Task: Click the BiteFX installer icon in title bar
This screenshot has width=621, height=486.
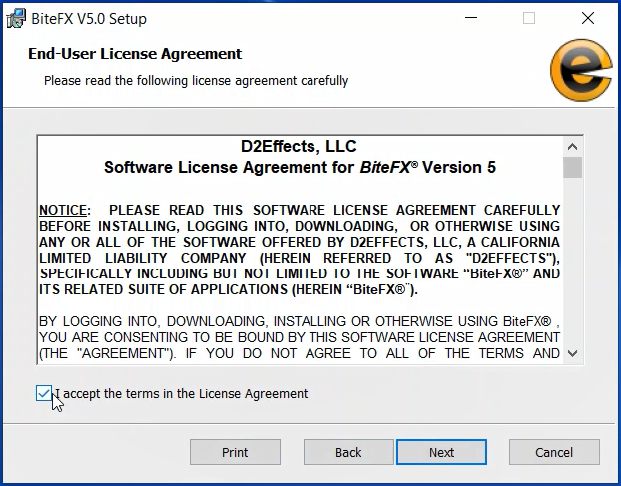Action: coord(16,18)
